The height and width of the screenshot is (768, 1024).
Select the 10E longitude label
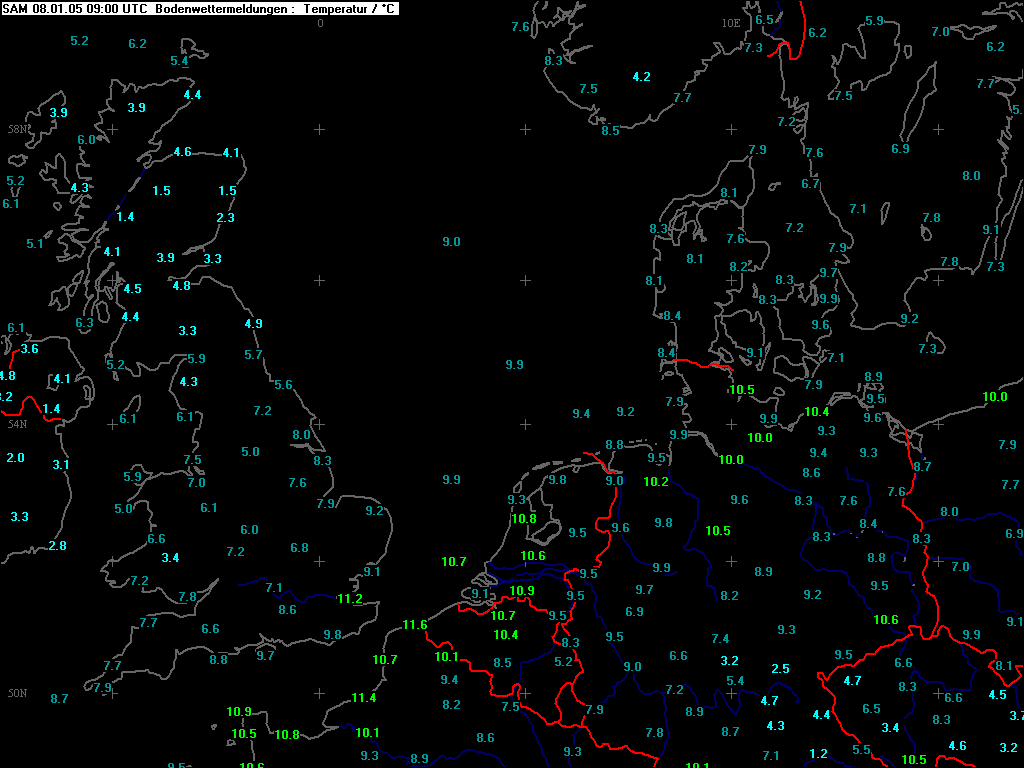pos(731,24)
